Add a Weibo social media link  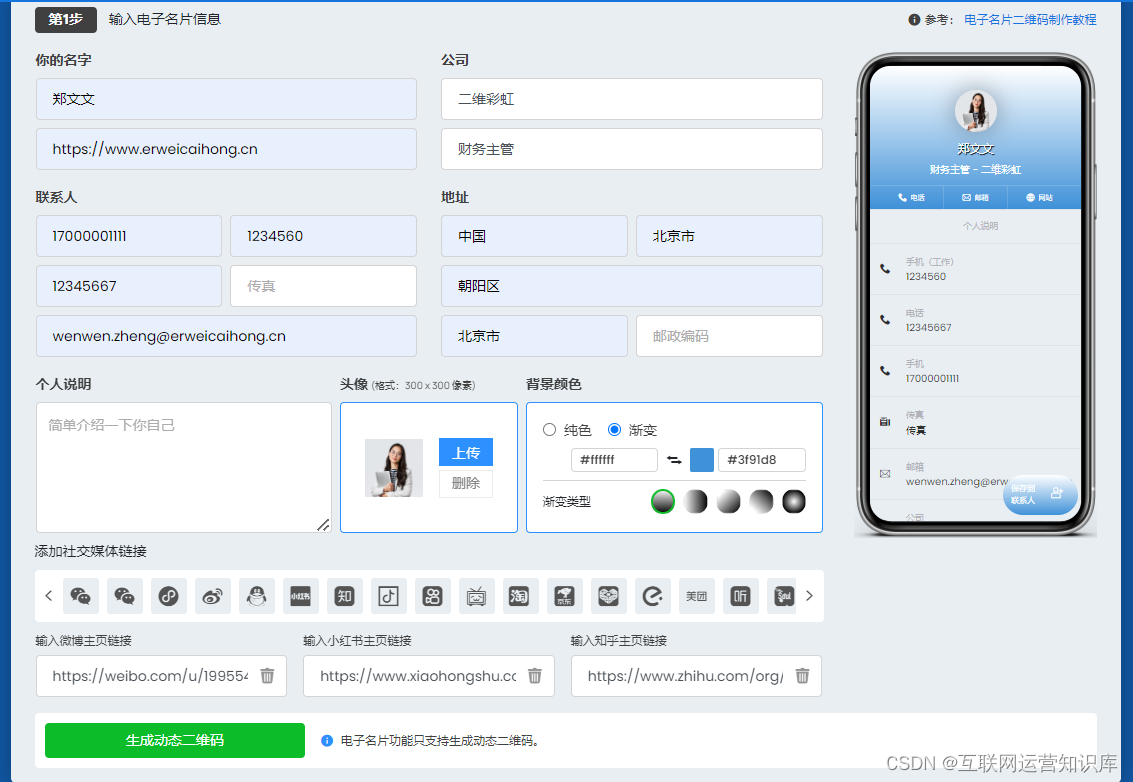[212, 596]
